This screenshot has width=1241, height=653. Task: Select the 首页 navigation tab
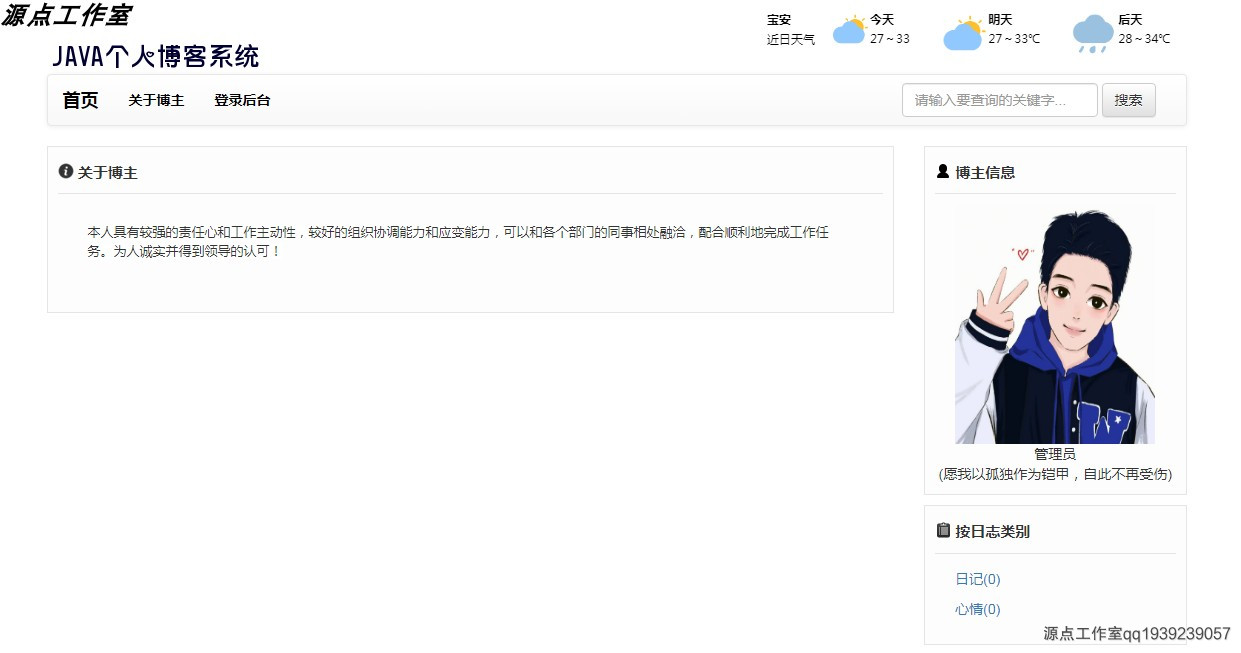tap(80, 100)
